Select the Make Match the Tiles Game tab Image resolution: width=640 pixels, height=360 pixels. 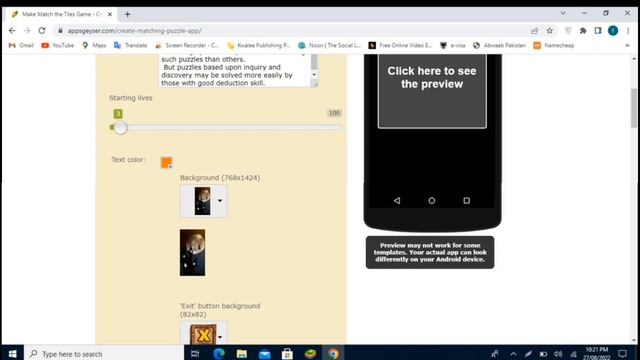point(62,14)
